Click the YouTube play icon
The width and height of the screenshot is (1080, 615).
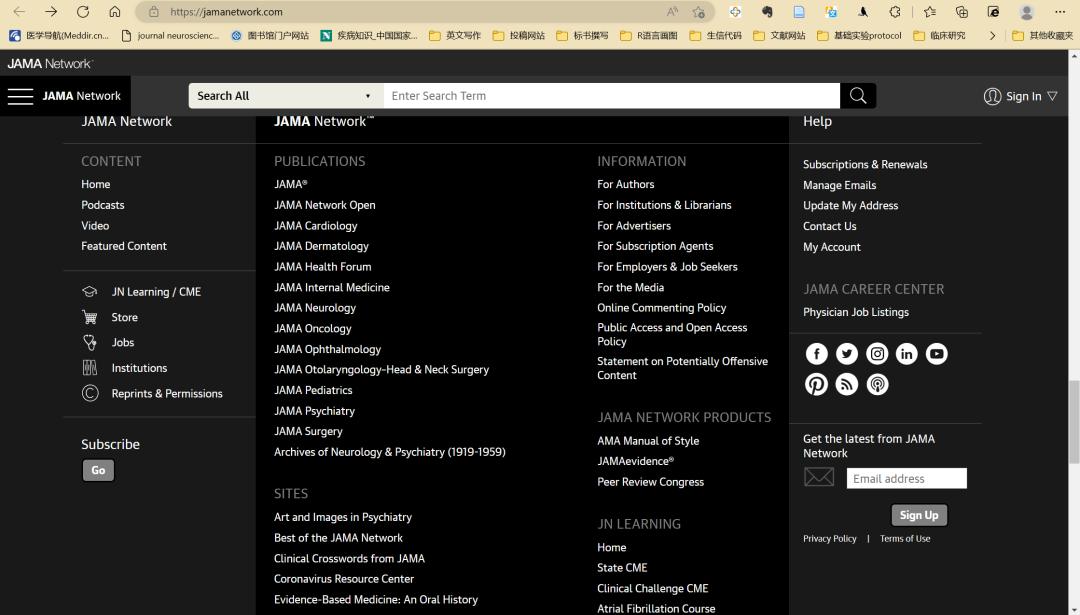(x=937, y=354)
